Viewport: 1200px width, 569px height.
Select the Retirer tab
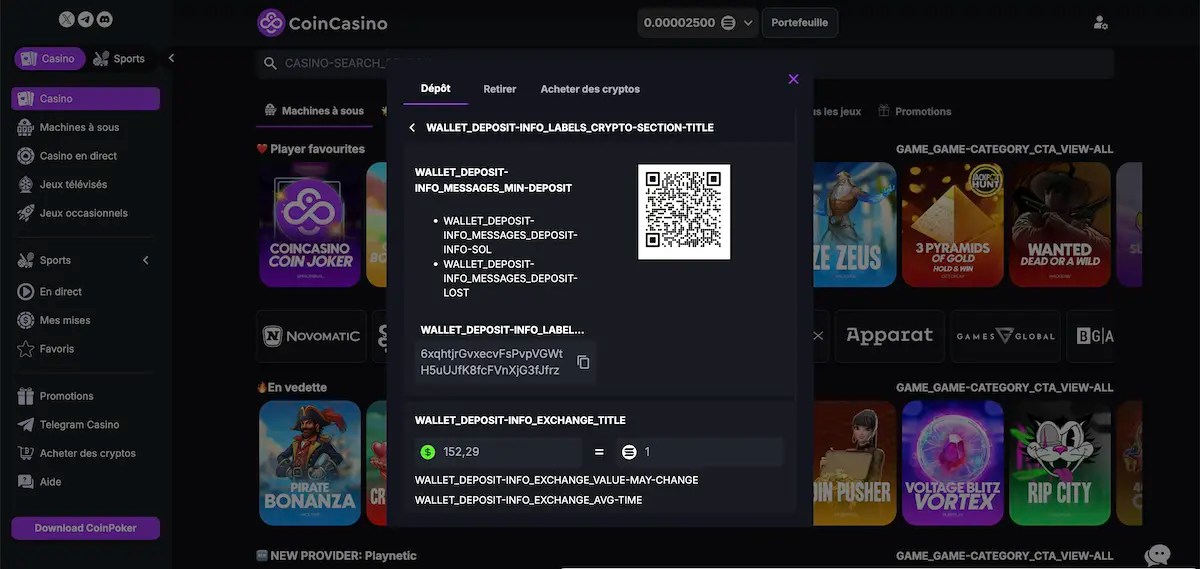(x=500, y=89)
